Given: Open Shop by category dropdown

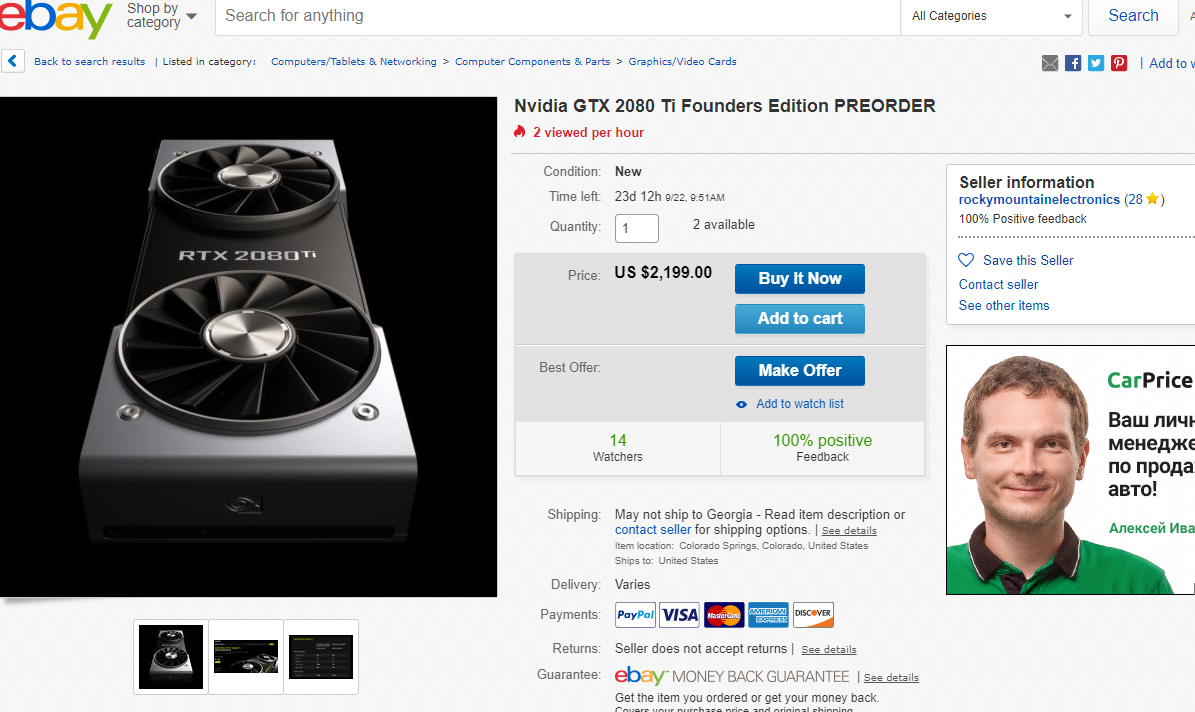Looking at the screenshot, I should click(160, 16).
